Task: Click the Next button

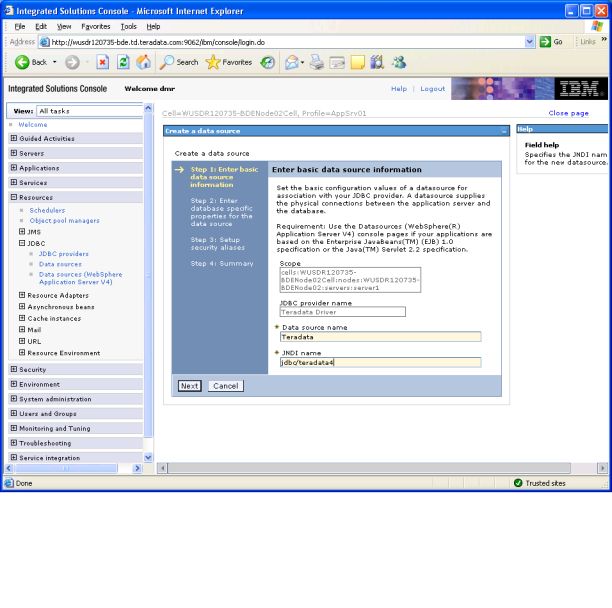Action: 189,386
